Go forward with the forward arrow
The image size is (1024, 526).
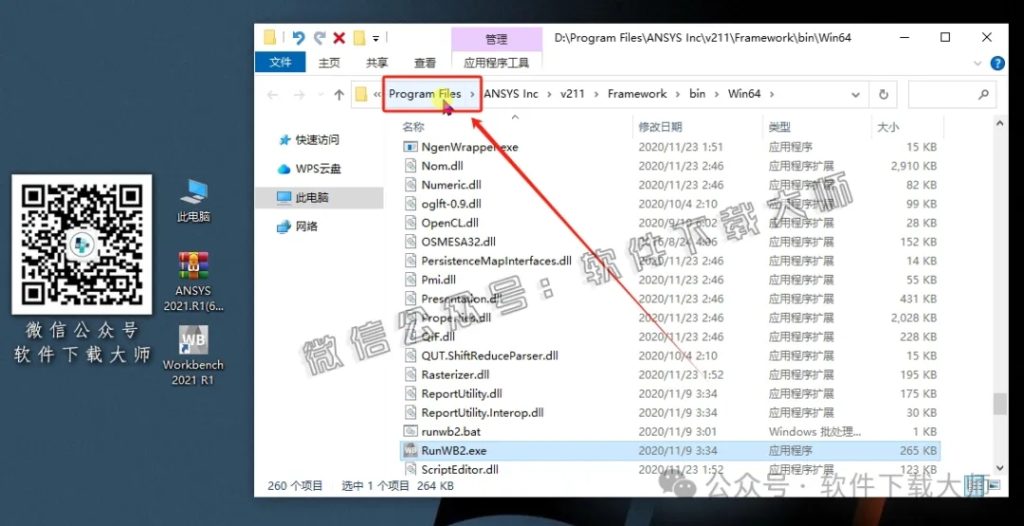[298, 95]
